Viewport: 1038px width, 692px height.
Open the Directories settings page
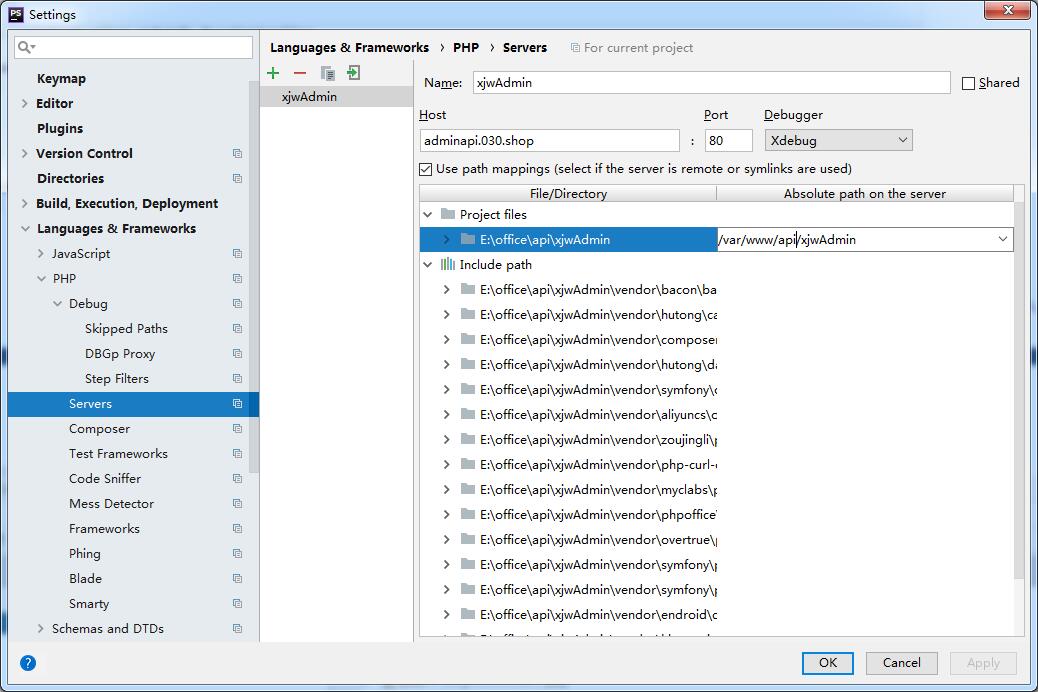(x=71, y=179)
